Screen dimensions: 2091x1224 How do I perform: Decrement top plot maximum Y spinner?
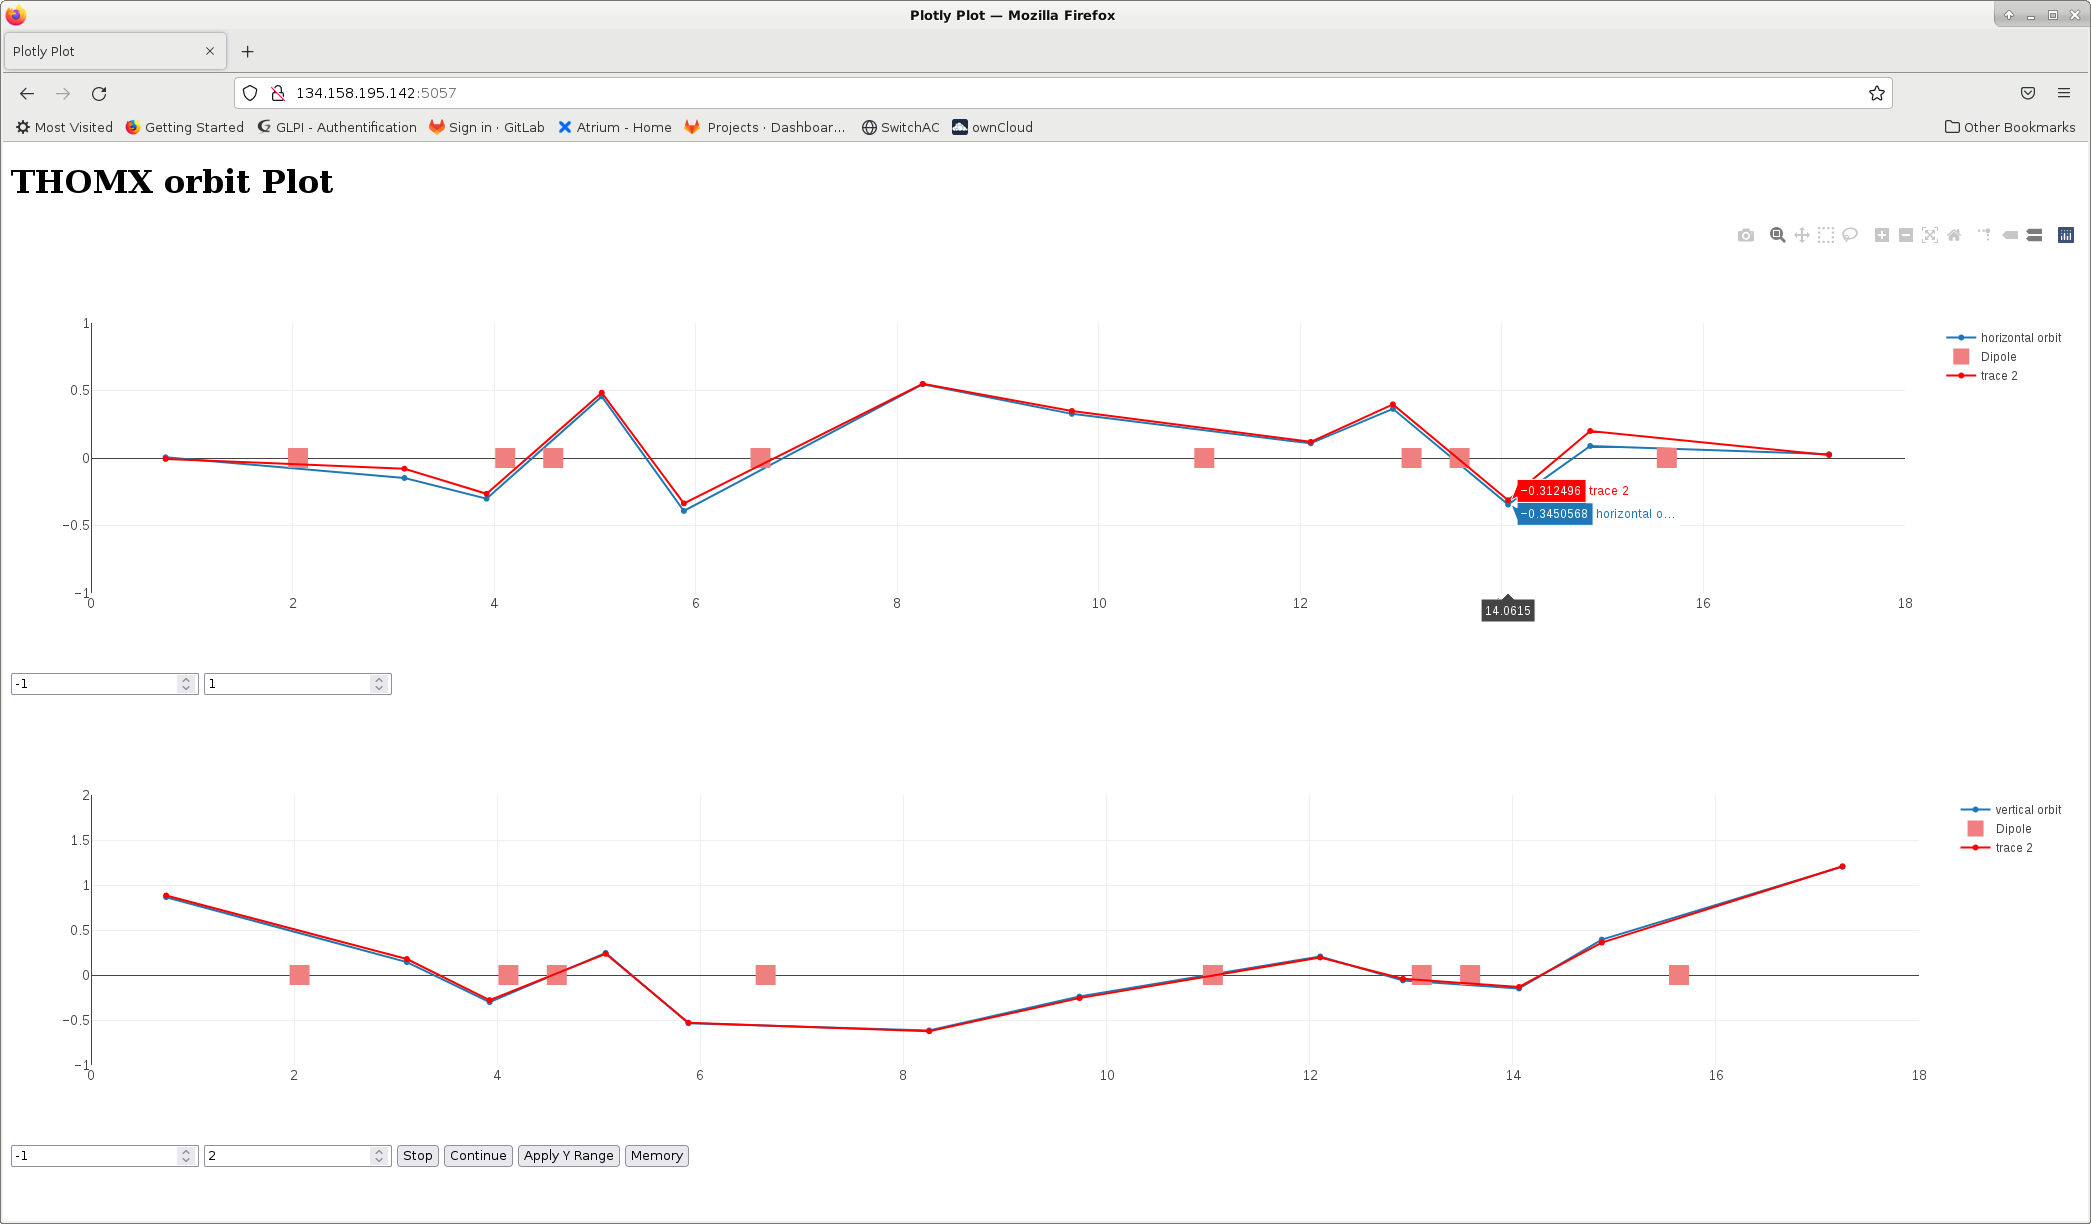(379, 689)
